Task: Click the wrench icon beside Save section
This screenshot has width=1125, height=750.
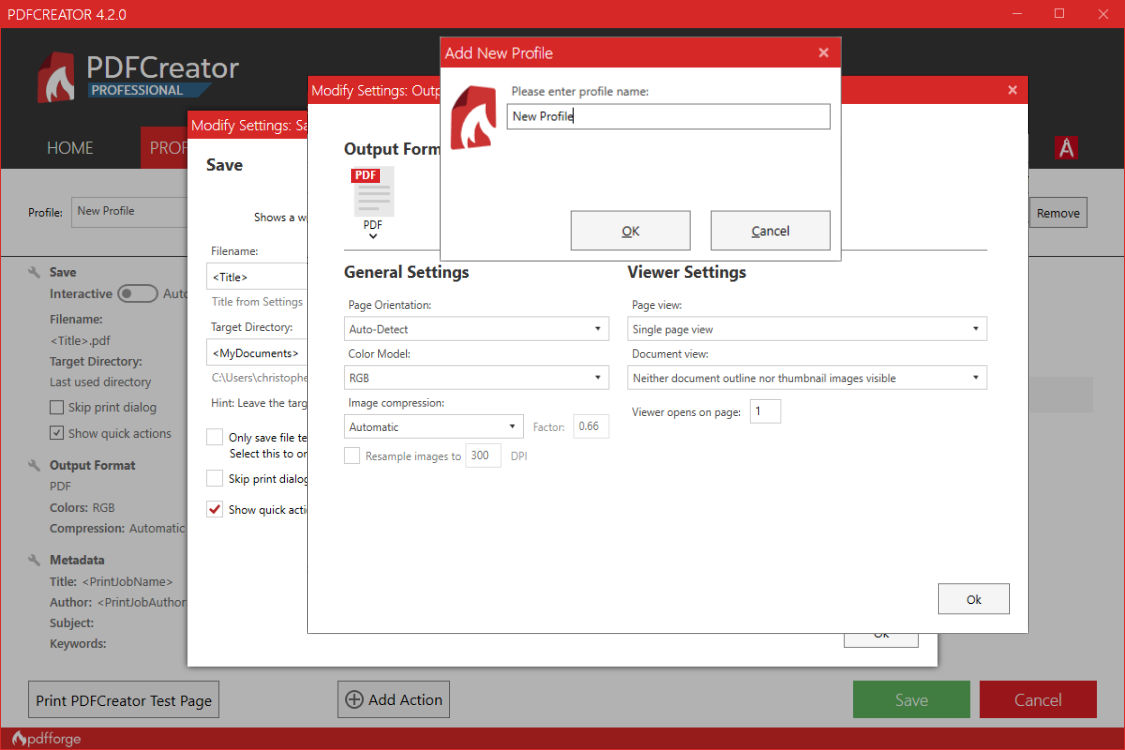Action: 34,272
